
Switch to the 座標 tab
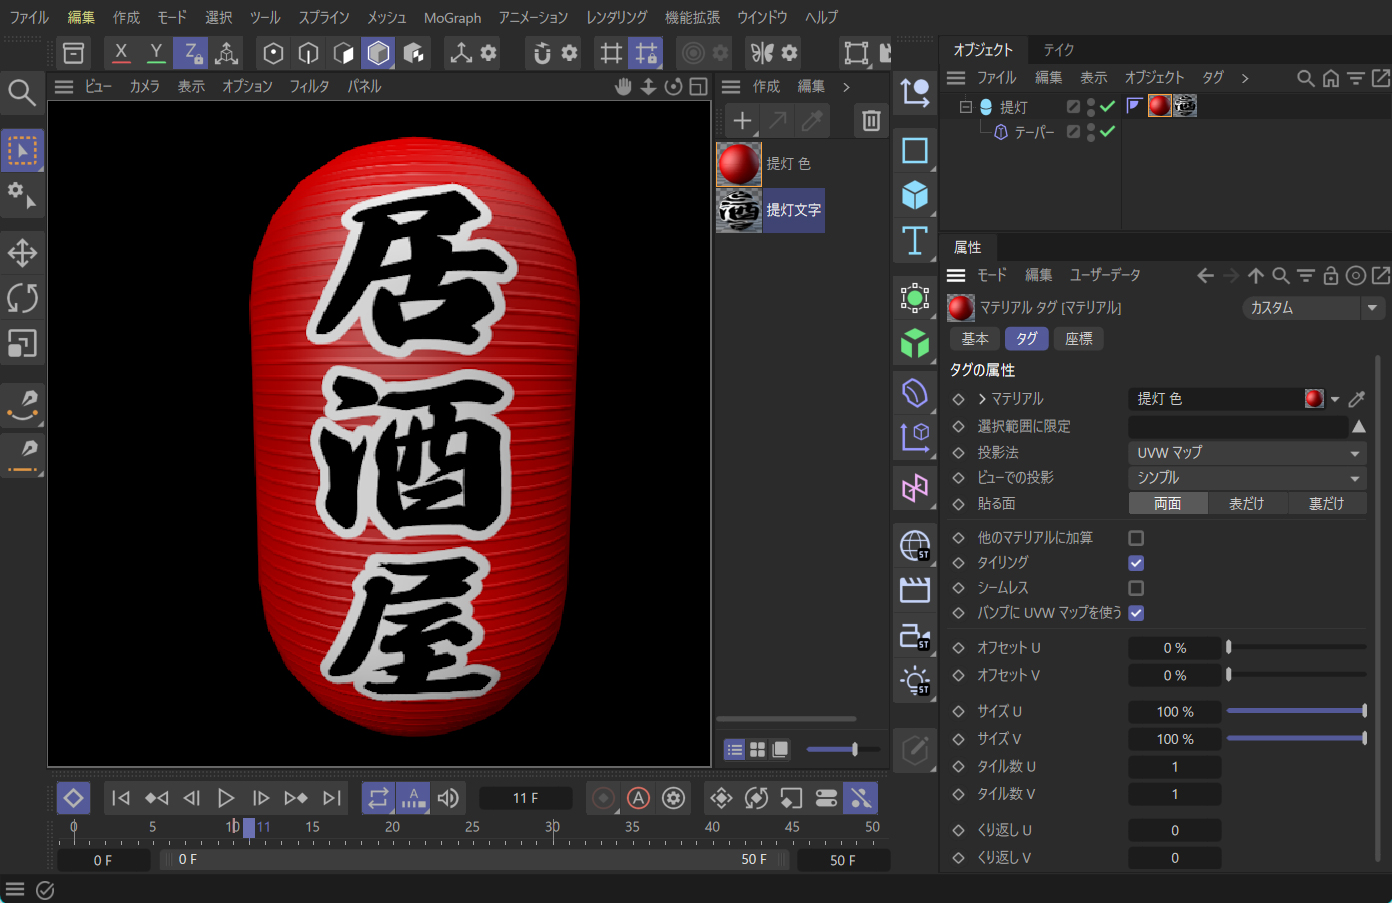click(x=1078, y=339)
